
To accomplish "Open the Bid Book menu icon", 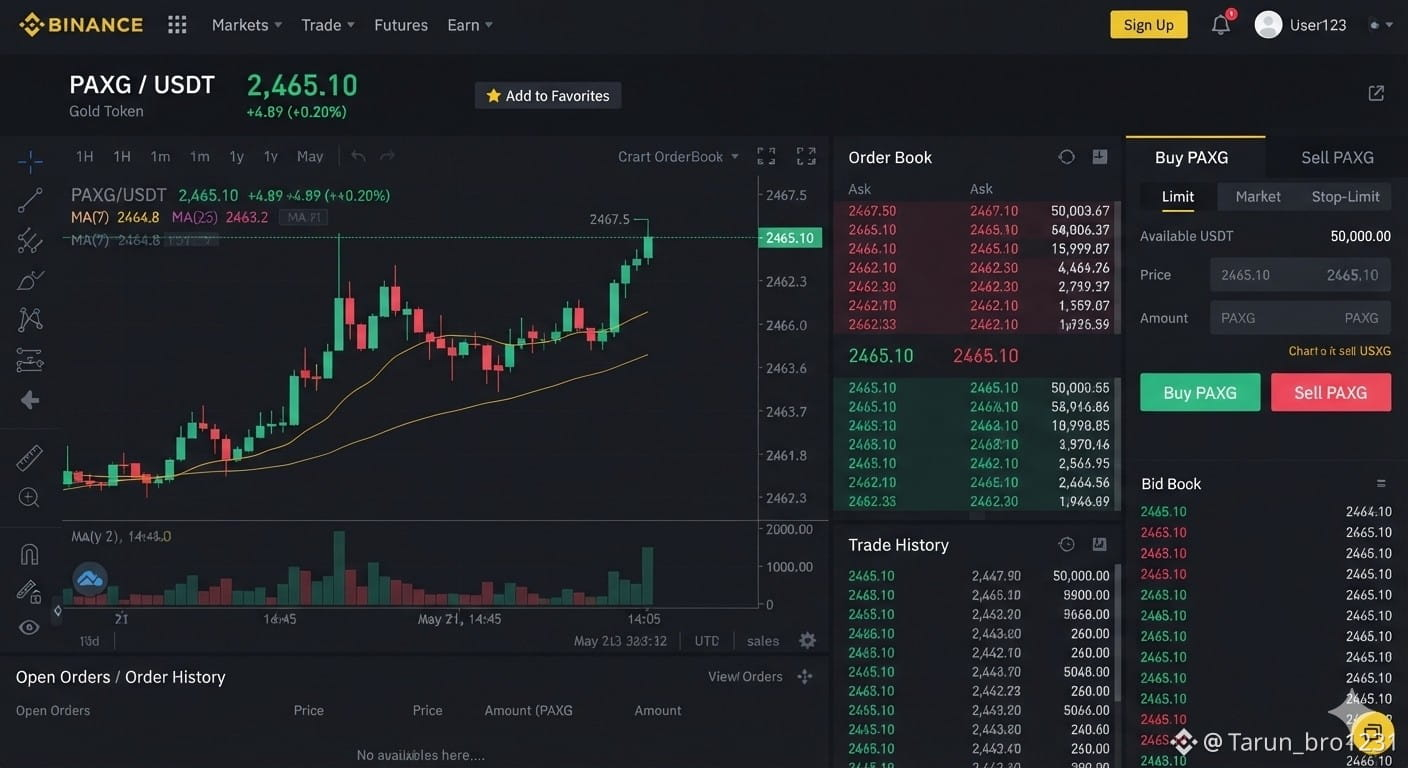I will [x=1381, y=483].
